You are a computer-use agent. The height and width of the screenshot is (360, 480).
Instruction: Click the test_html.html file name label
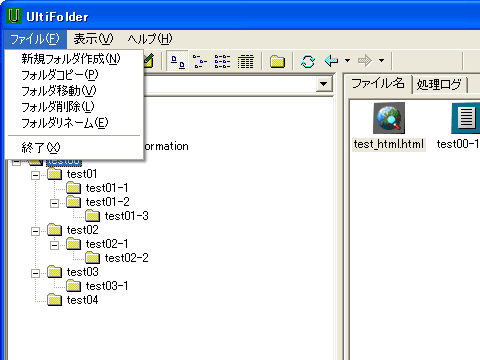(389, 144)
